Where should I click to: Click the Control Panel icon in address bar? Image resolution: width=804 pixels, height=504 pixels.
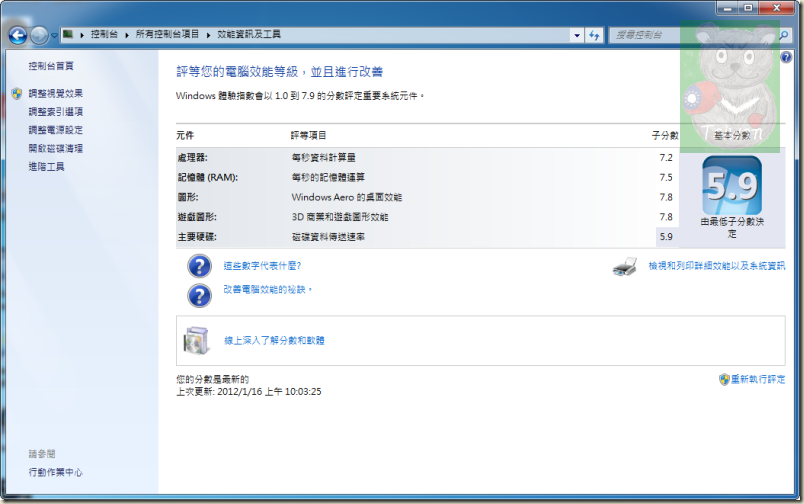tap(68, 34)
